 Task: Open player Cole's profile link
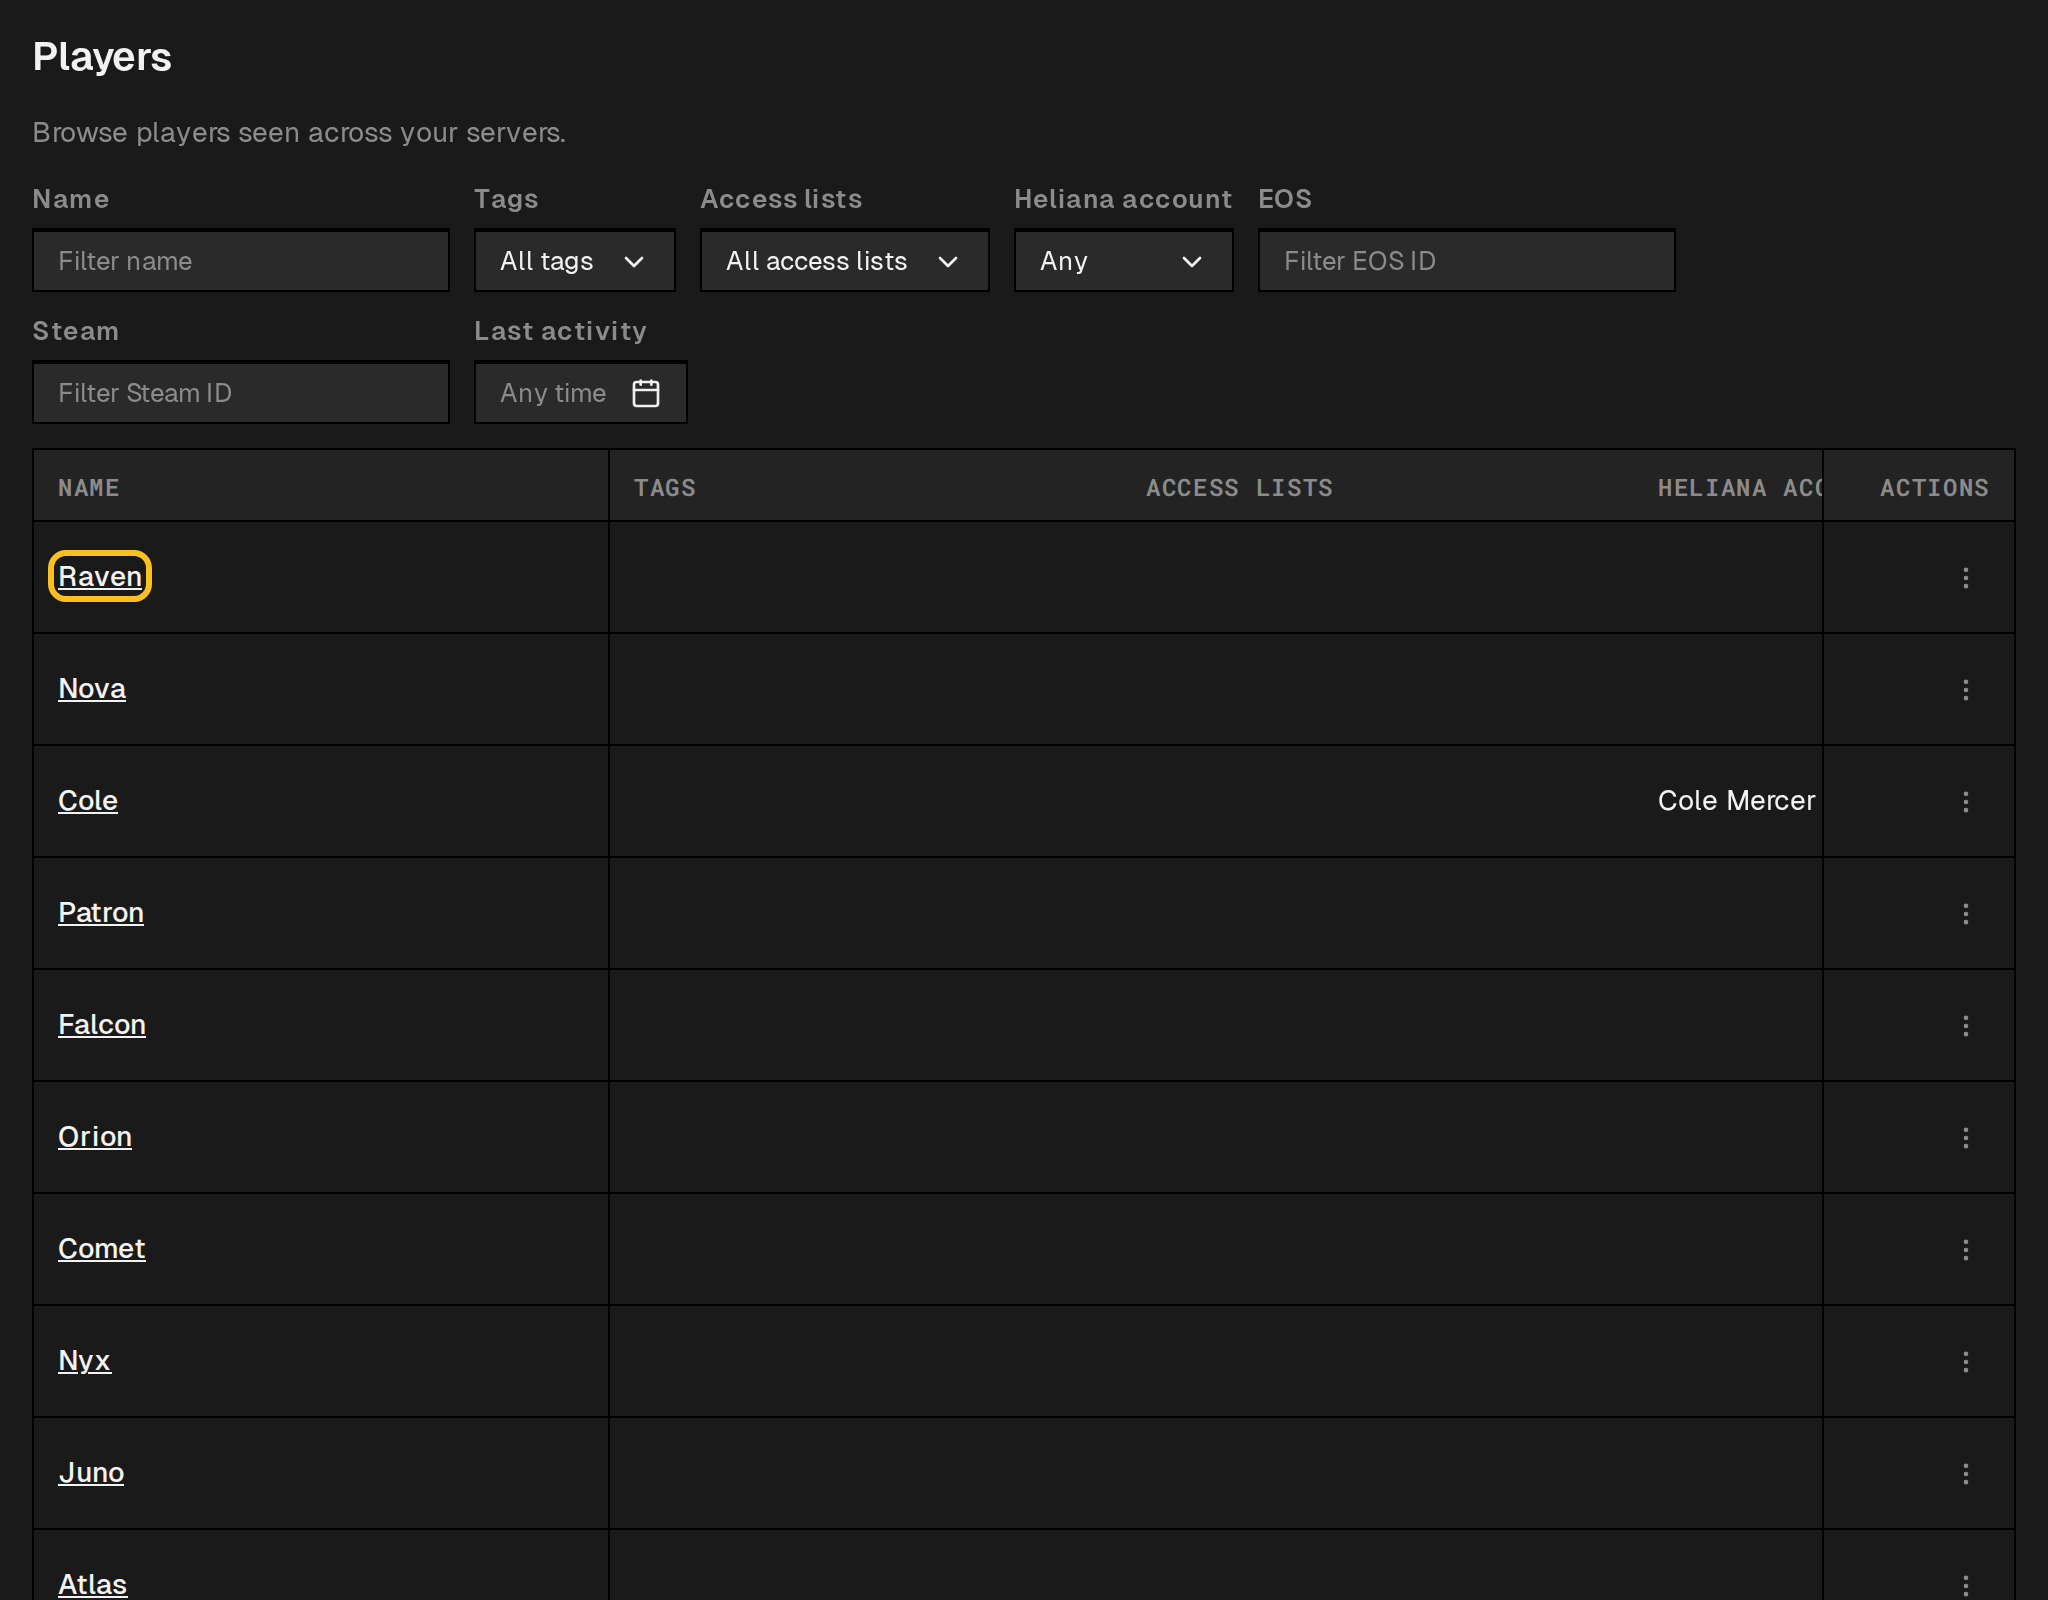pyautogui.click(x=88, y=801)
